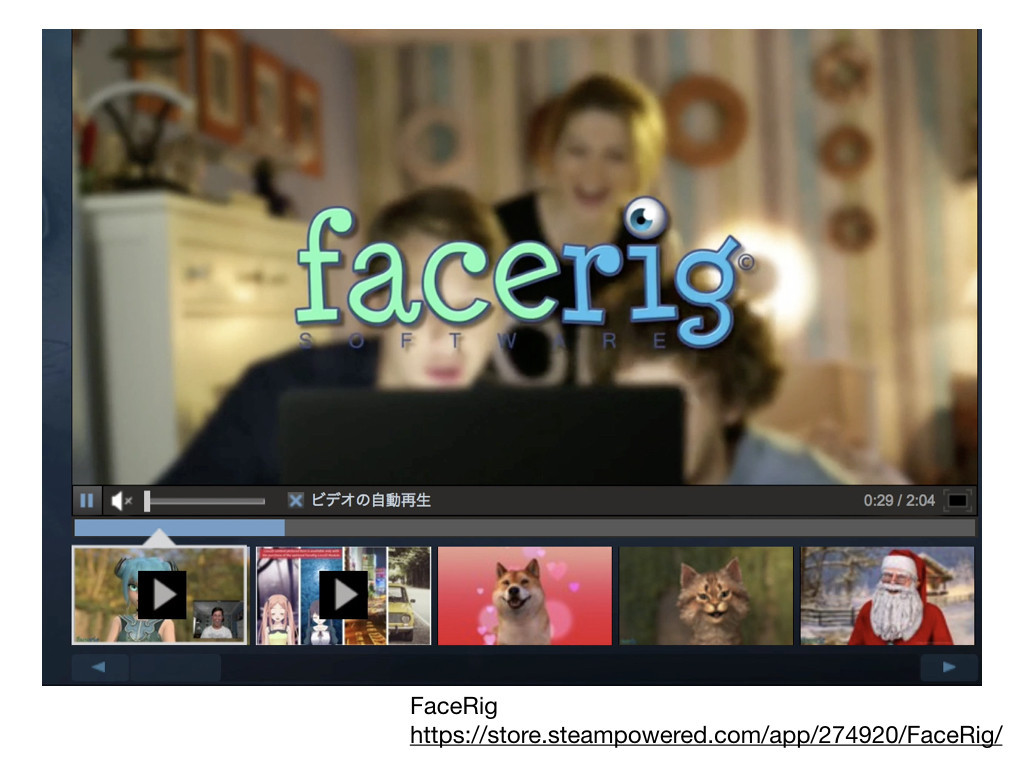Click the FaceRig caption text
The width and height of the screenshot is (1024, 768).
pyautogui.click(x=454, y=707)
